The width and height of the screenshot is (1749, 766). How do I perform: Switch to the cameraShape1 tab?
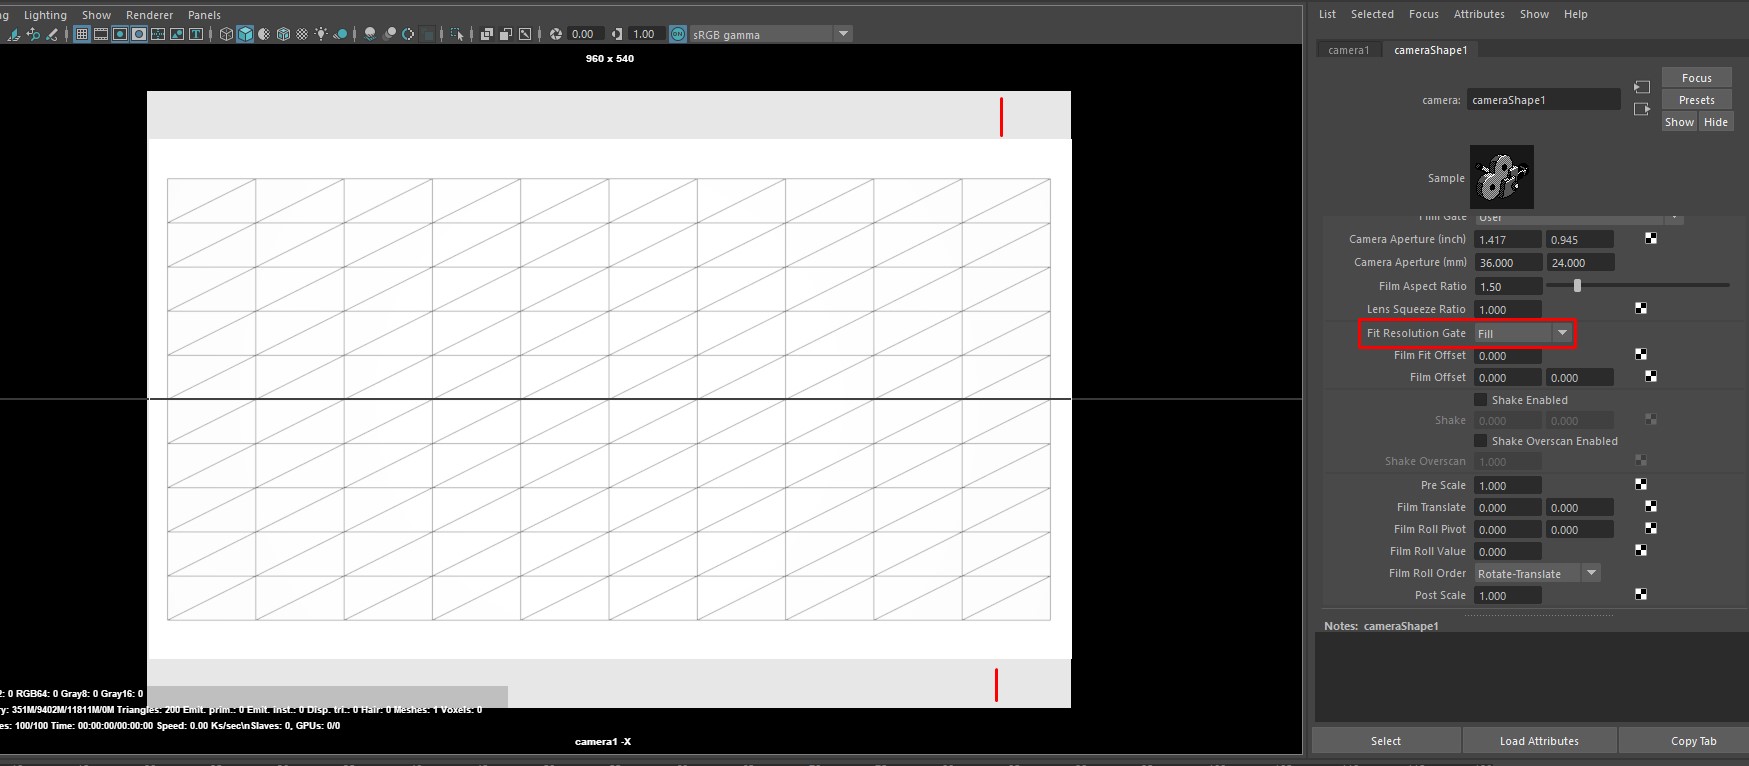pyautogui.click(x=1431, y=50)
